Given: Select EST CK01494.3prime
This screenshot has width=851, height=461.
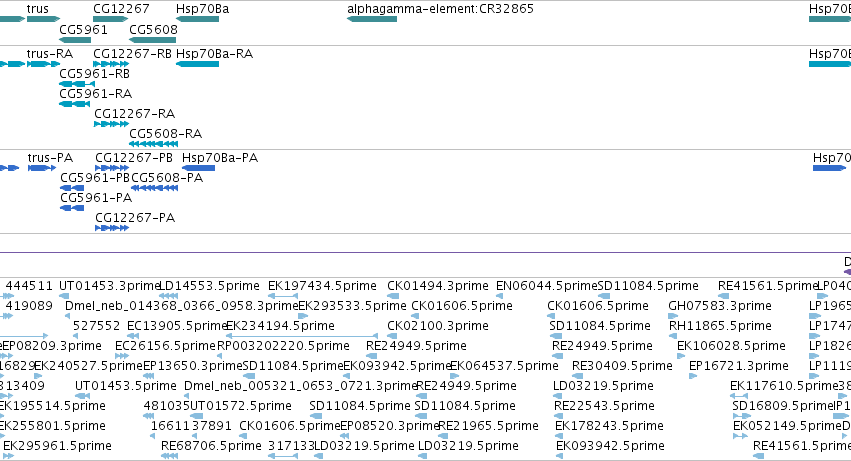Looking at the screenshot, I should point(438,286).
